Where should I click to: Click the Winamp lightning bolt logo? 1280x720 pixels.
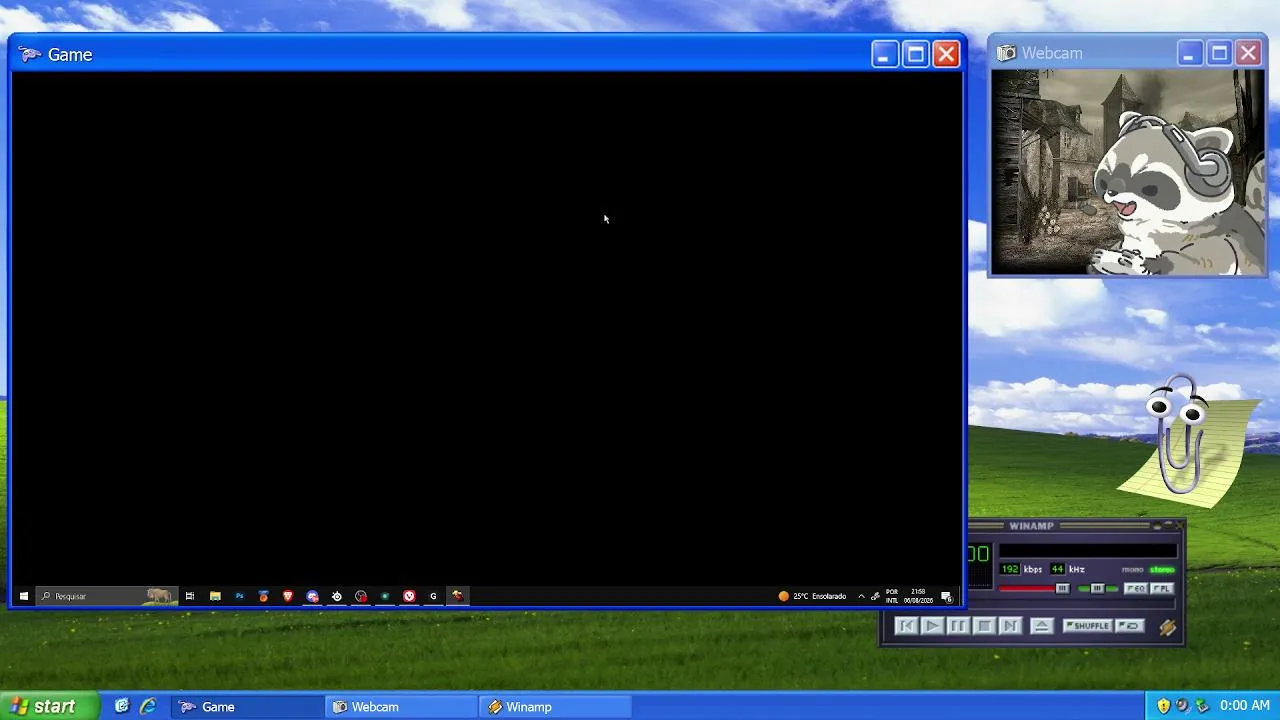click(1167, 627)
